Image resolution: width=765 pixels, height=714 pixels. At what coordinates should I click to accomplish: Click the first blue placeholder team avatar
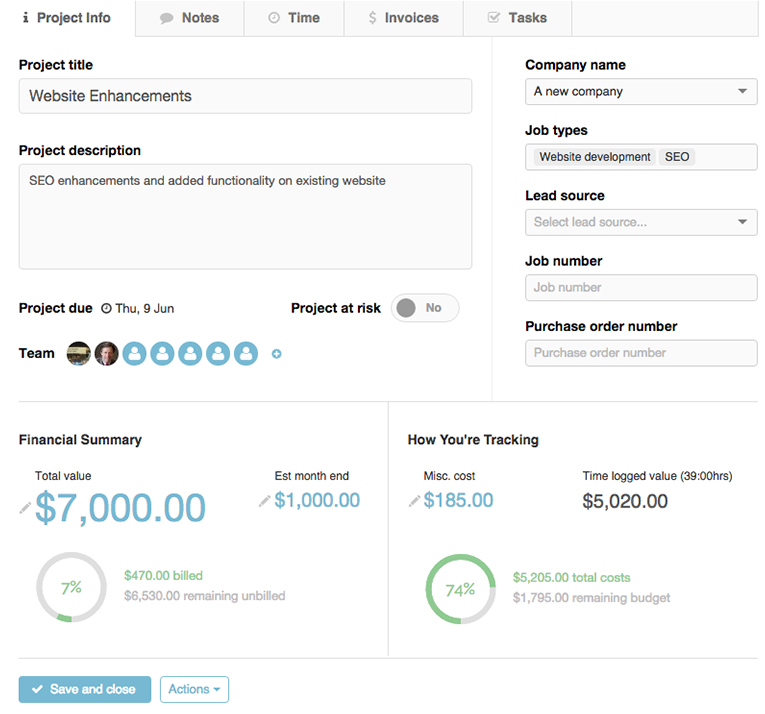pyautogui.click(x=135, y=353)
